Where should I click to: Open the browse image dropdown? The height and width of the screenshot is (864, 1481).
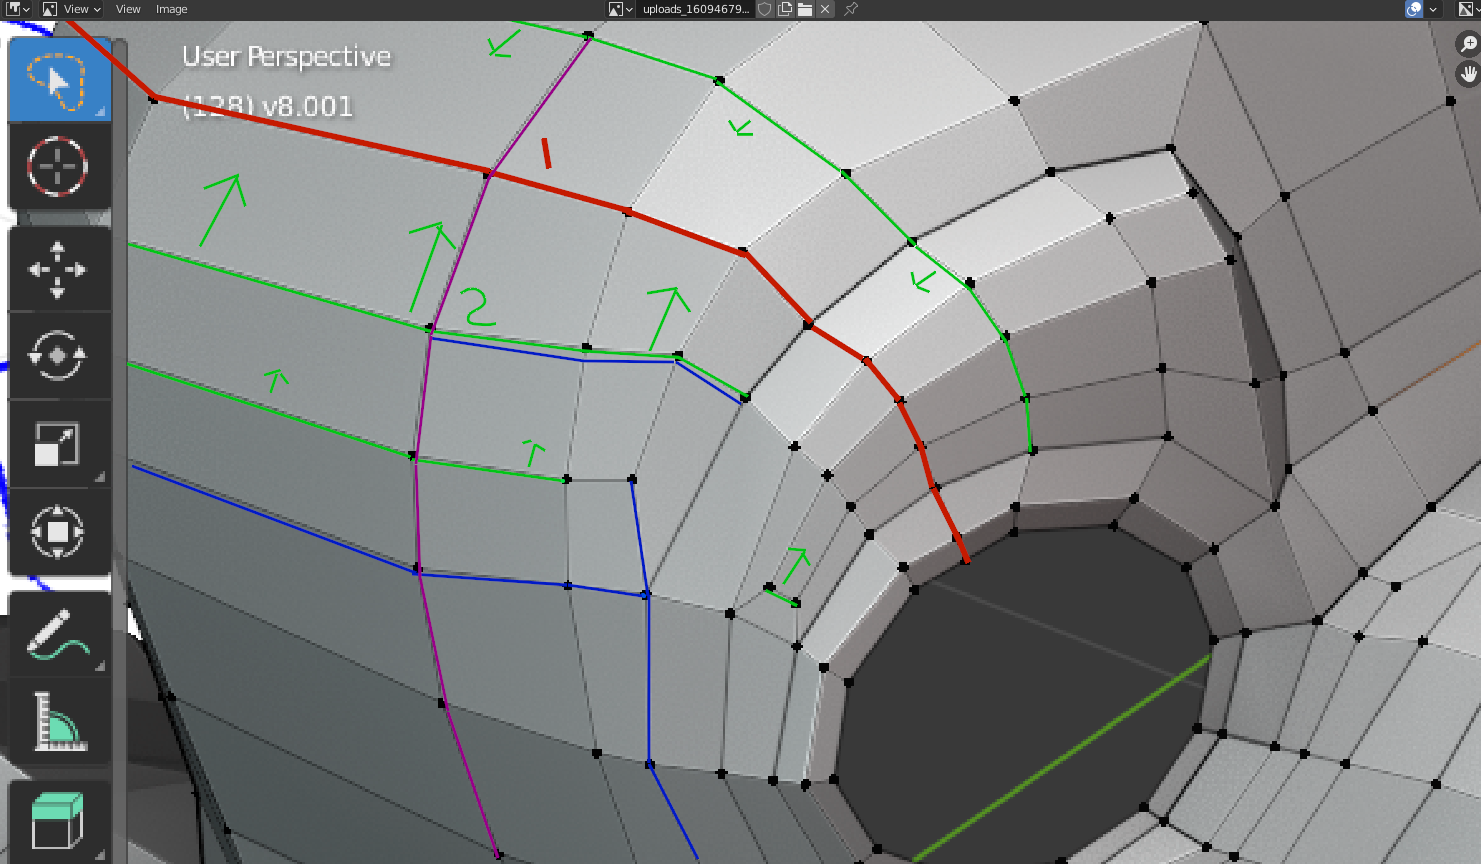(x=621, y=9)
